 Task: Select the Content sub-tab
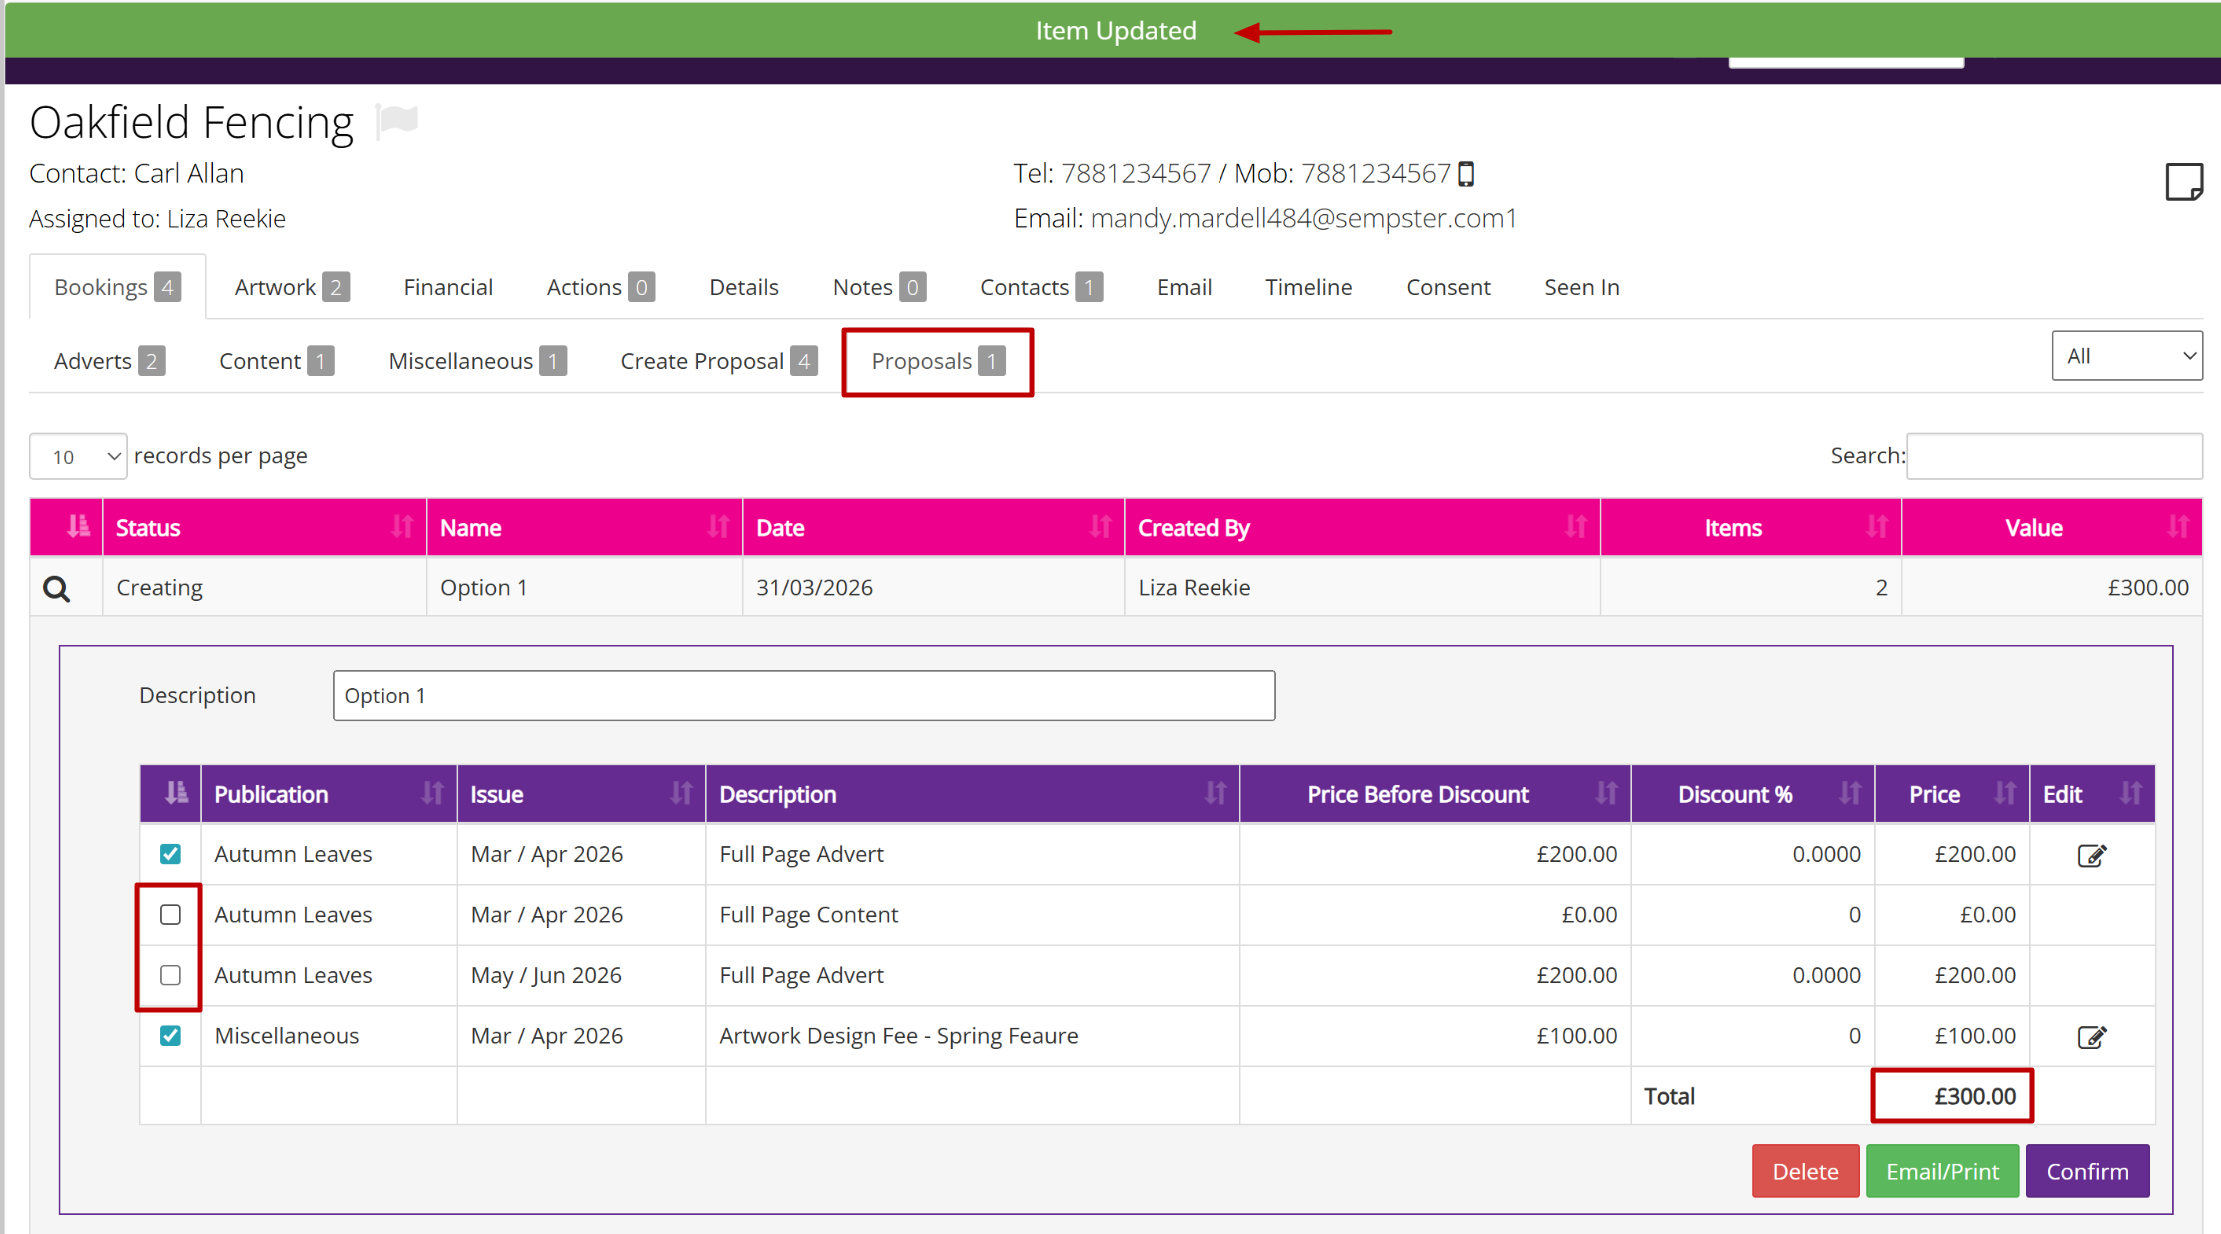pyautogui.click(x=276, y=361)
